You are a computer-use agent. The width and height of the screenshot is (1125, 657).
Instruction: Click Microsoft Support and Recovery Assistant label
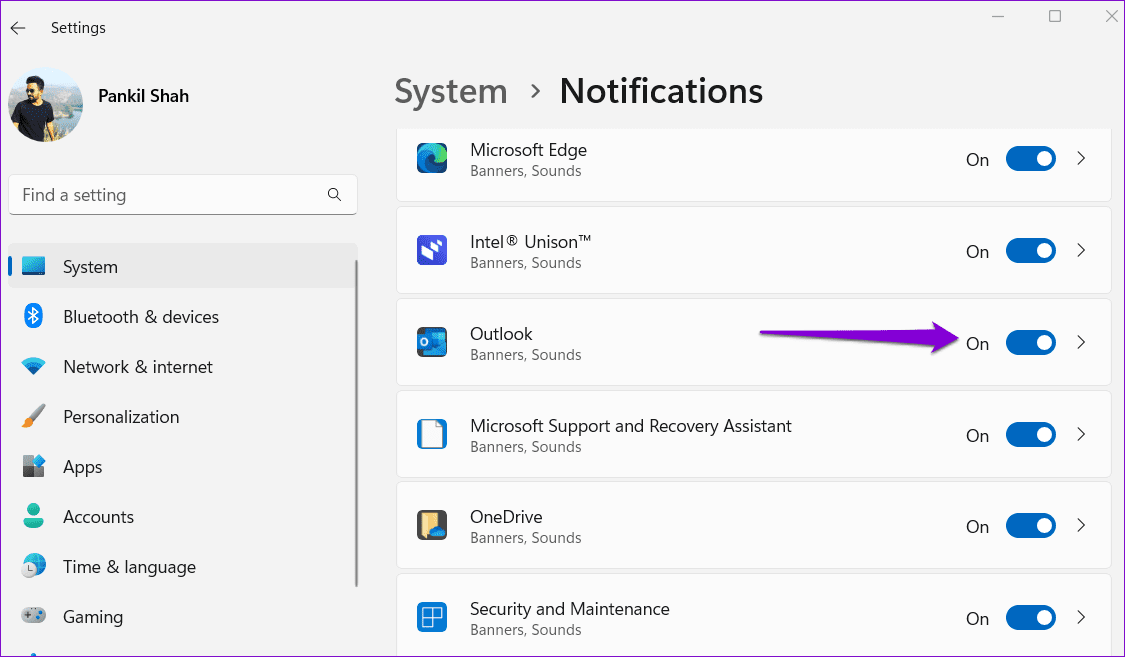tap(631, 426)
